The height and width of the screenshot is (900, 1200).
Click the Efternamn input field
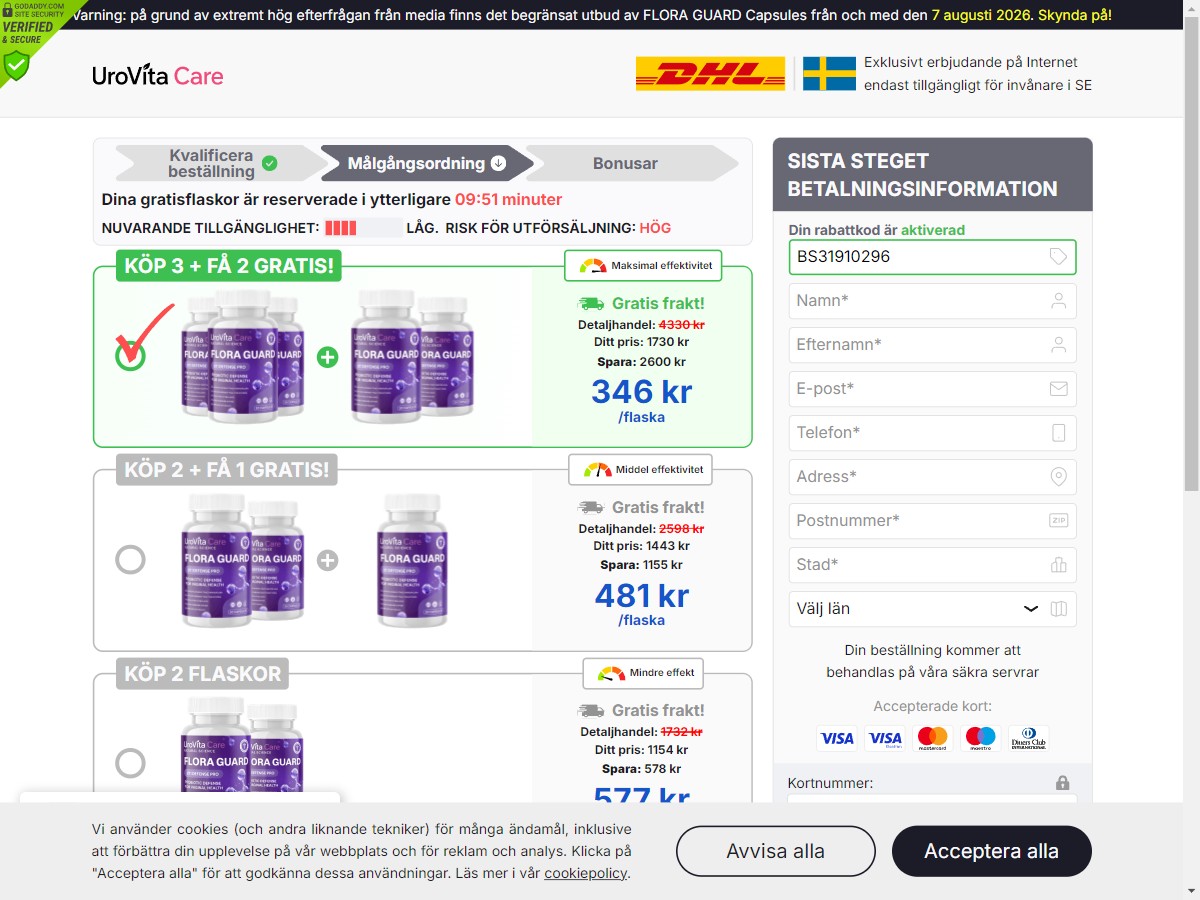tap(932, 345)
